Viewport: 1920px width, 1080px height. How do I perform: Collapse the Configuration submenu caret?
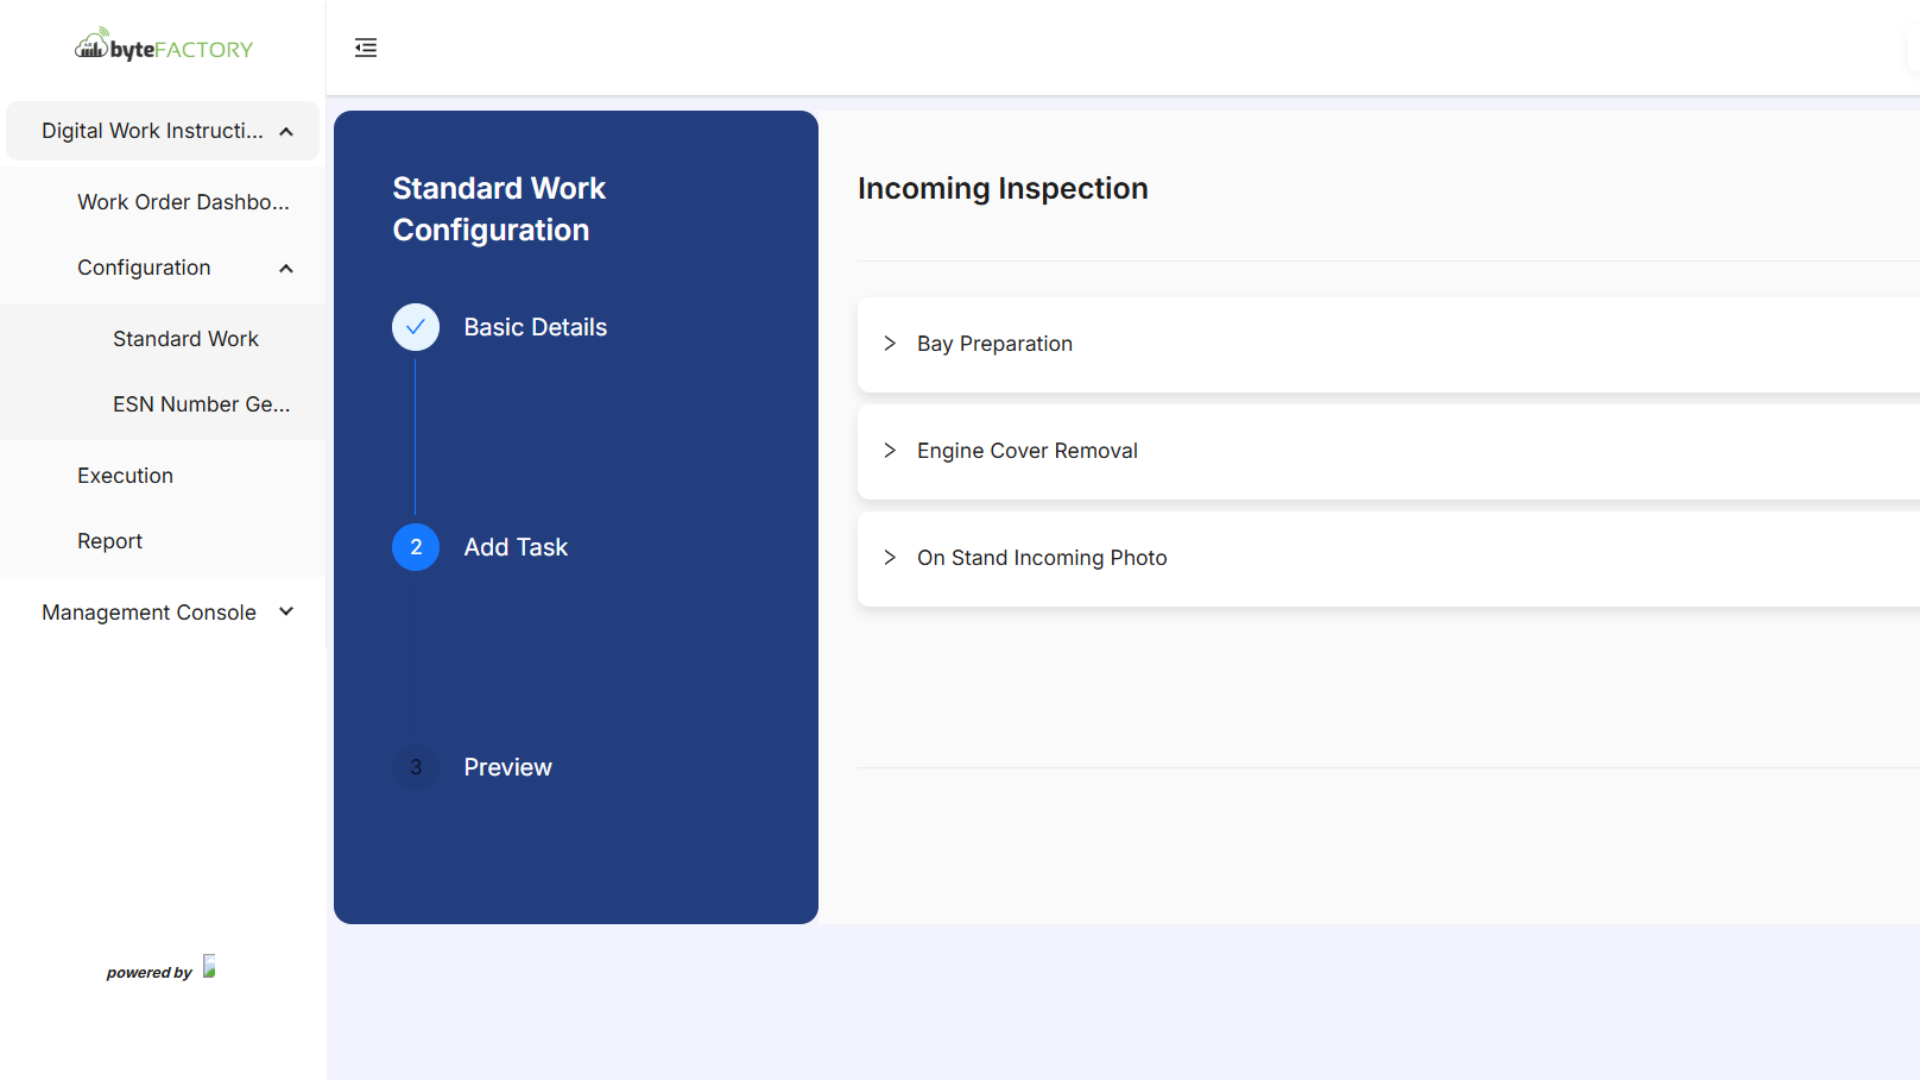click(286, 268)
